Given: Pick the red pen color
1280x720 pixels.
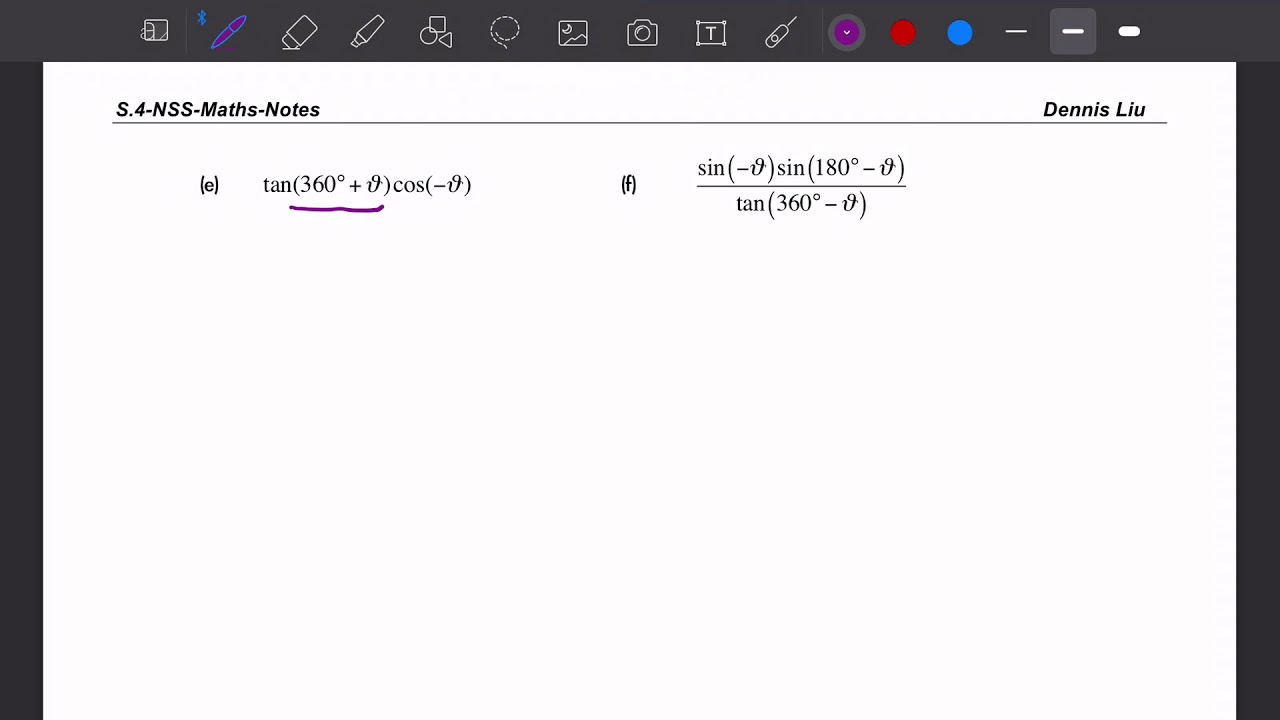Looking at the screenshot, I should (x=903, y=33).
